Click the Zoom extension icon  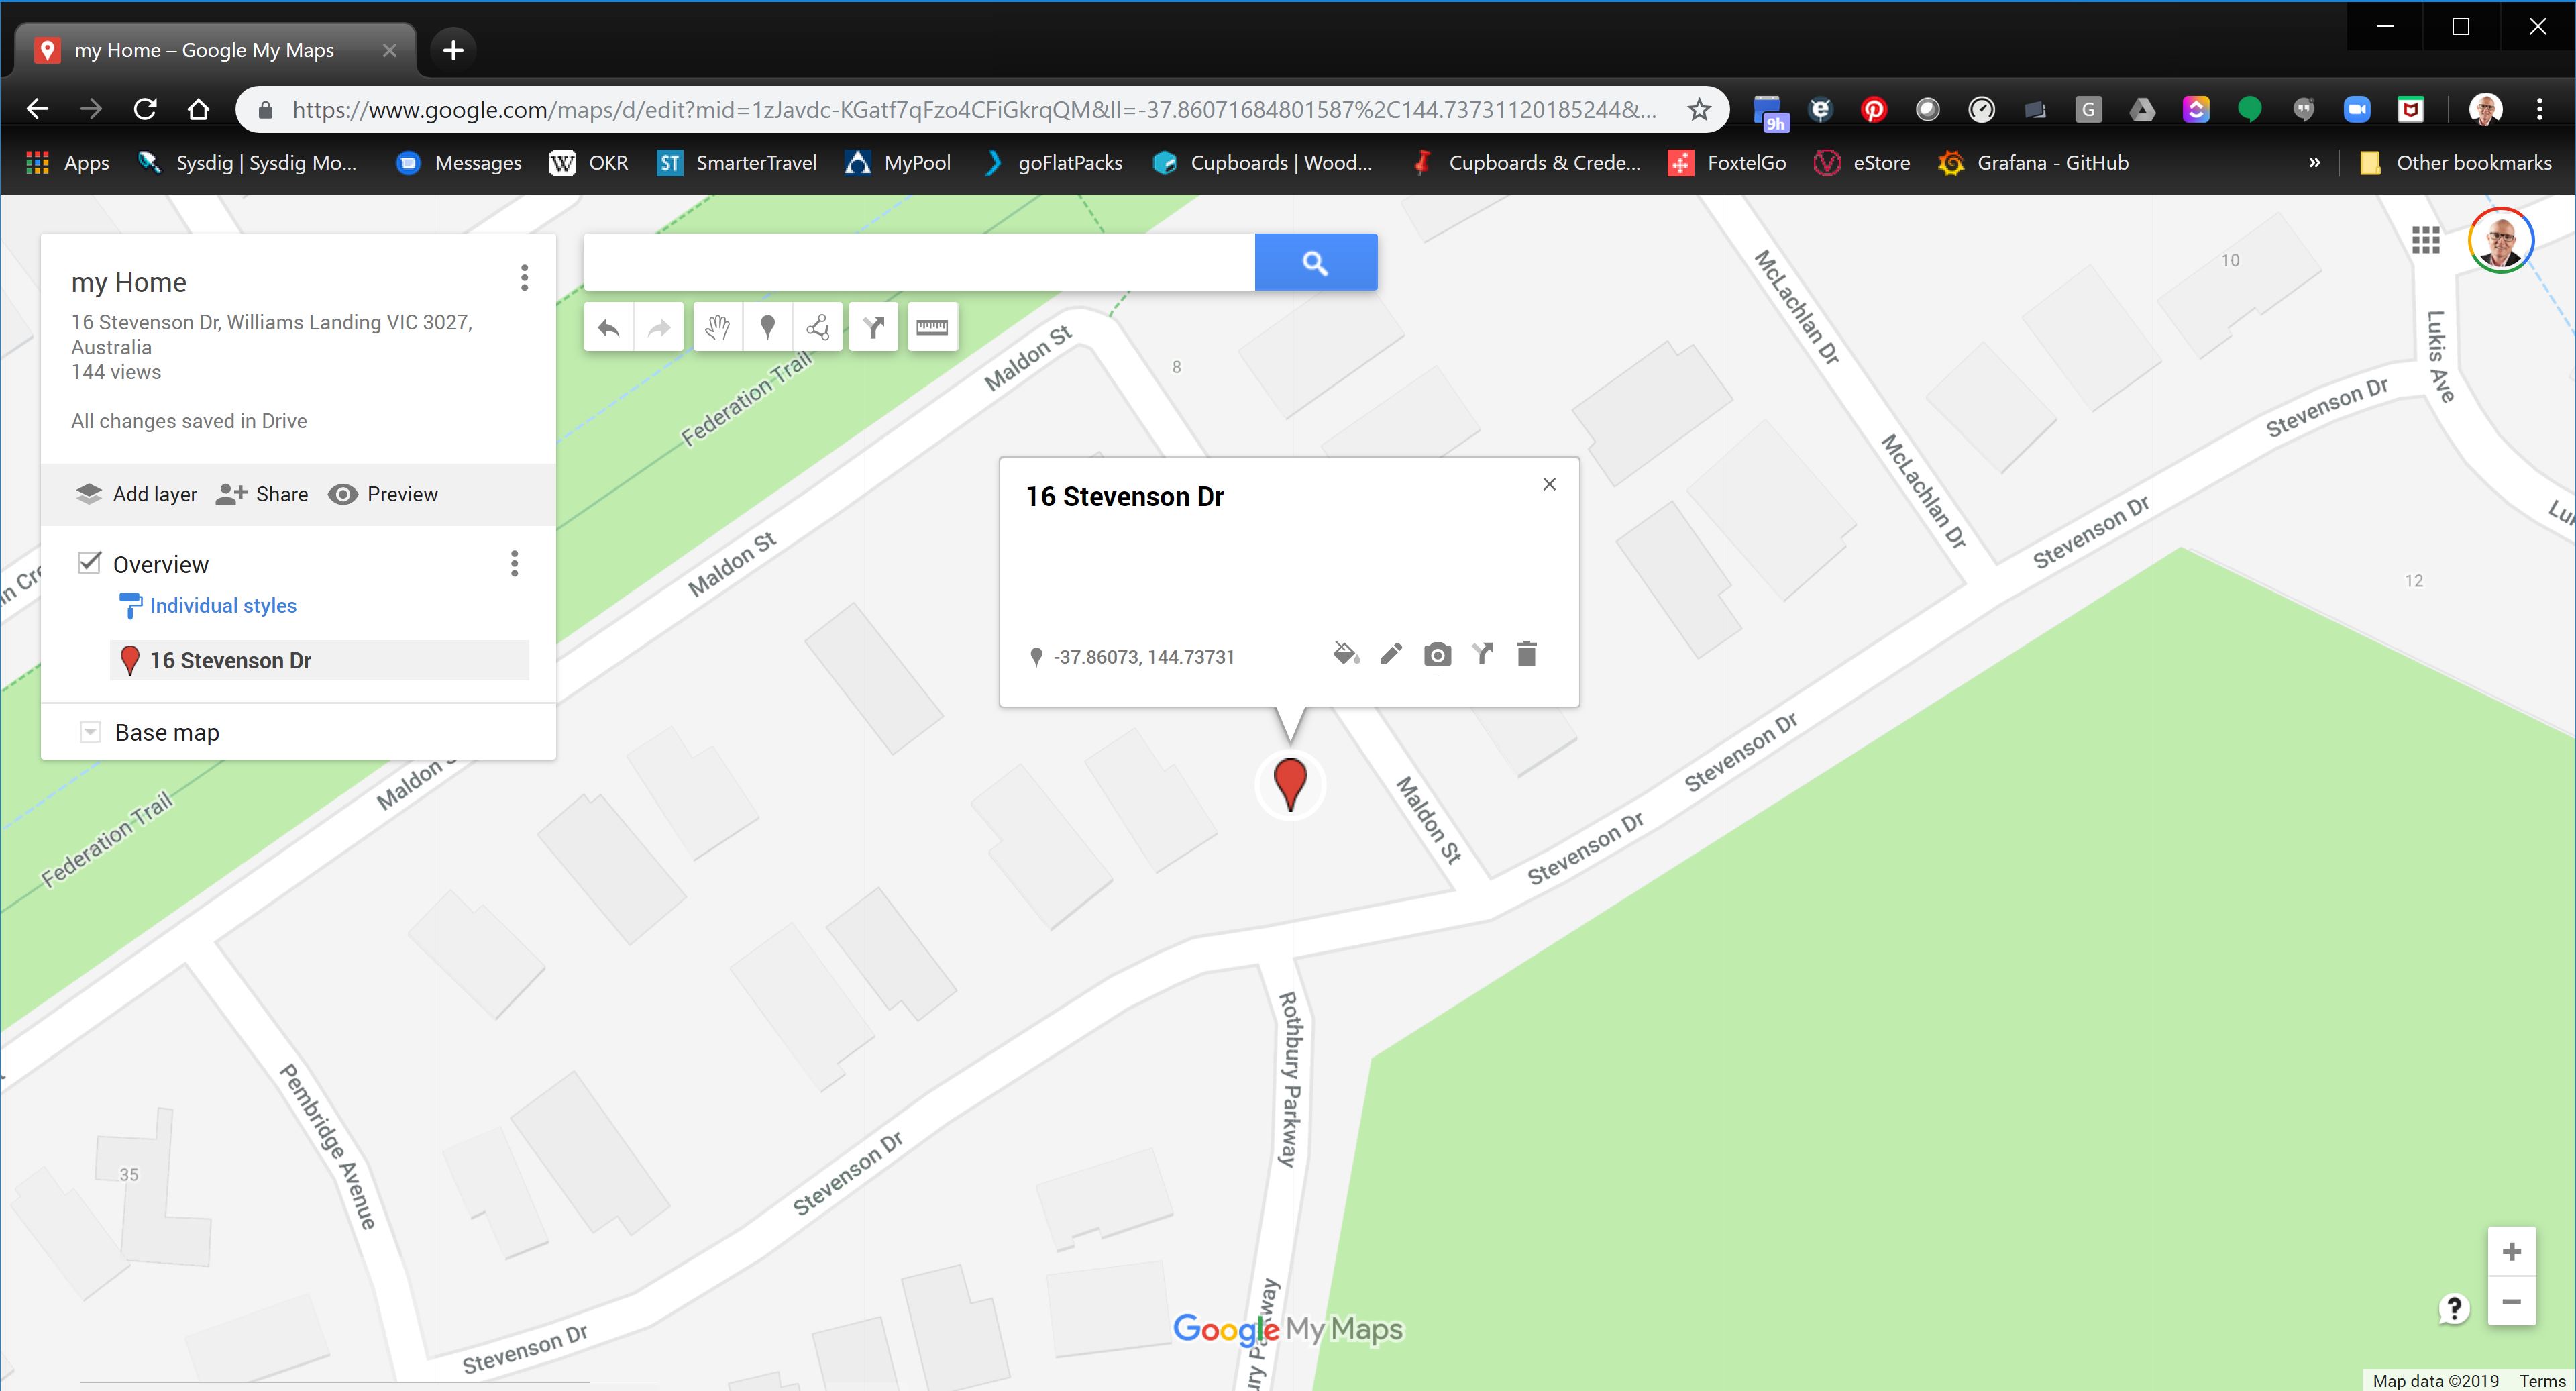tap(2357, 110)
